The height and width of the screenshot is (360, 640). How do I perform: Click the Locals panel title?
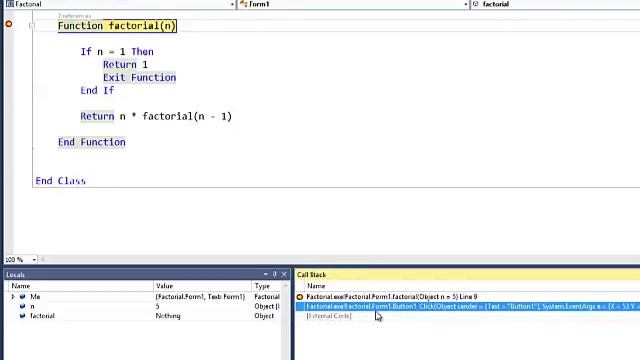[x=16, y=275]
